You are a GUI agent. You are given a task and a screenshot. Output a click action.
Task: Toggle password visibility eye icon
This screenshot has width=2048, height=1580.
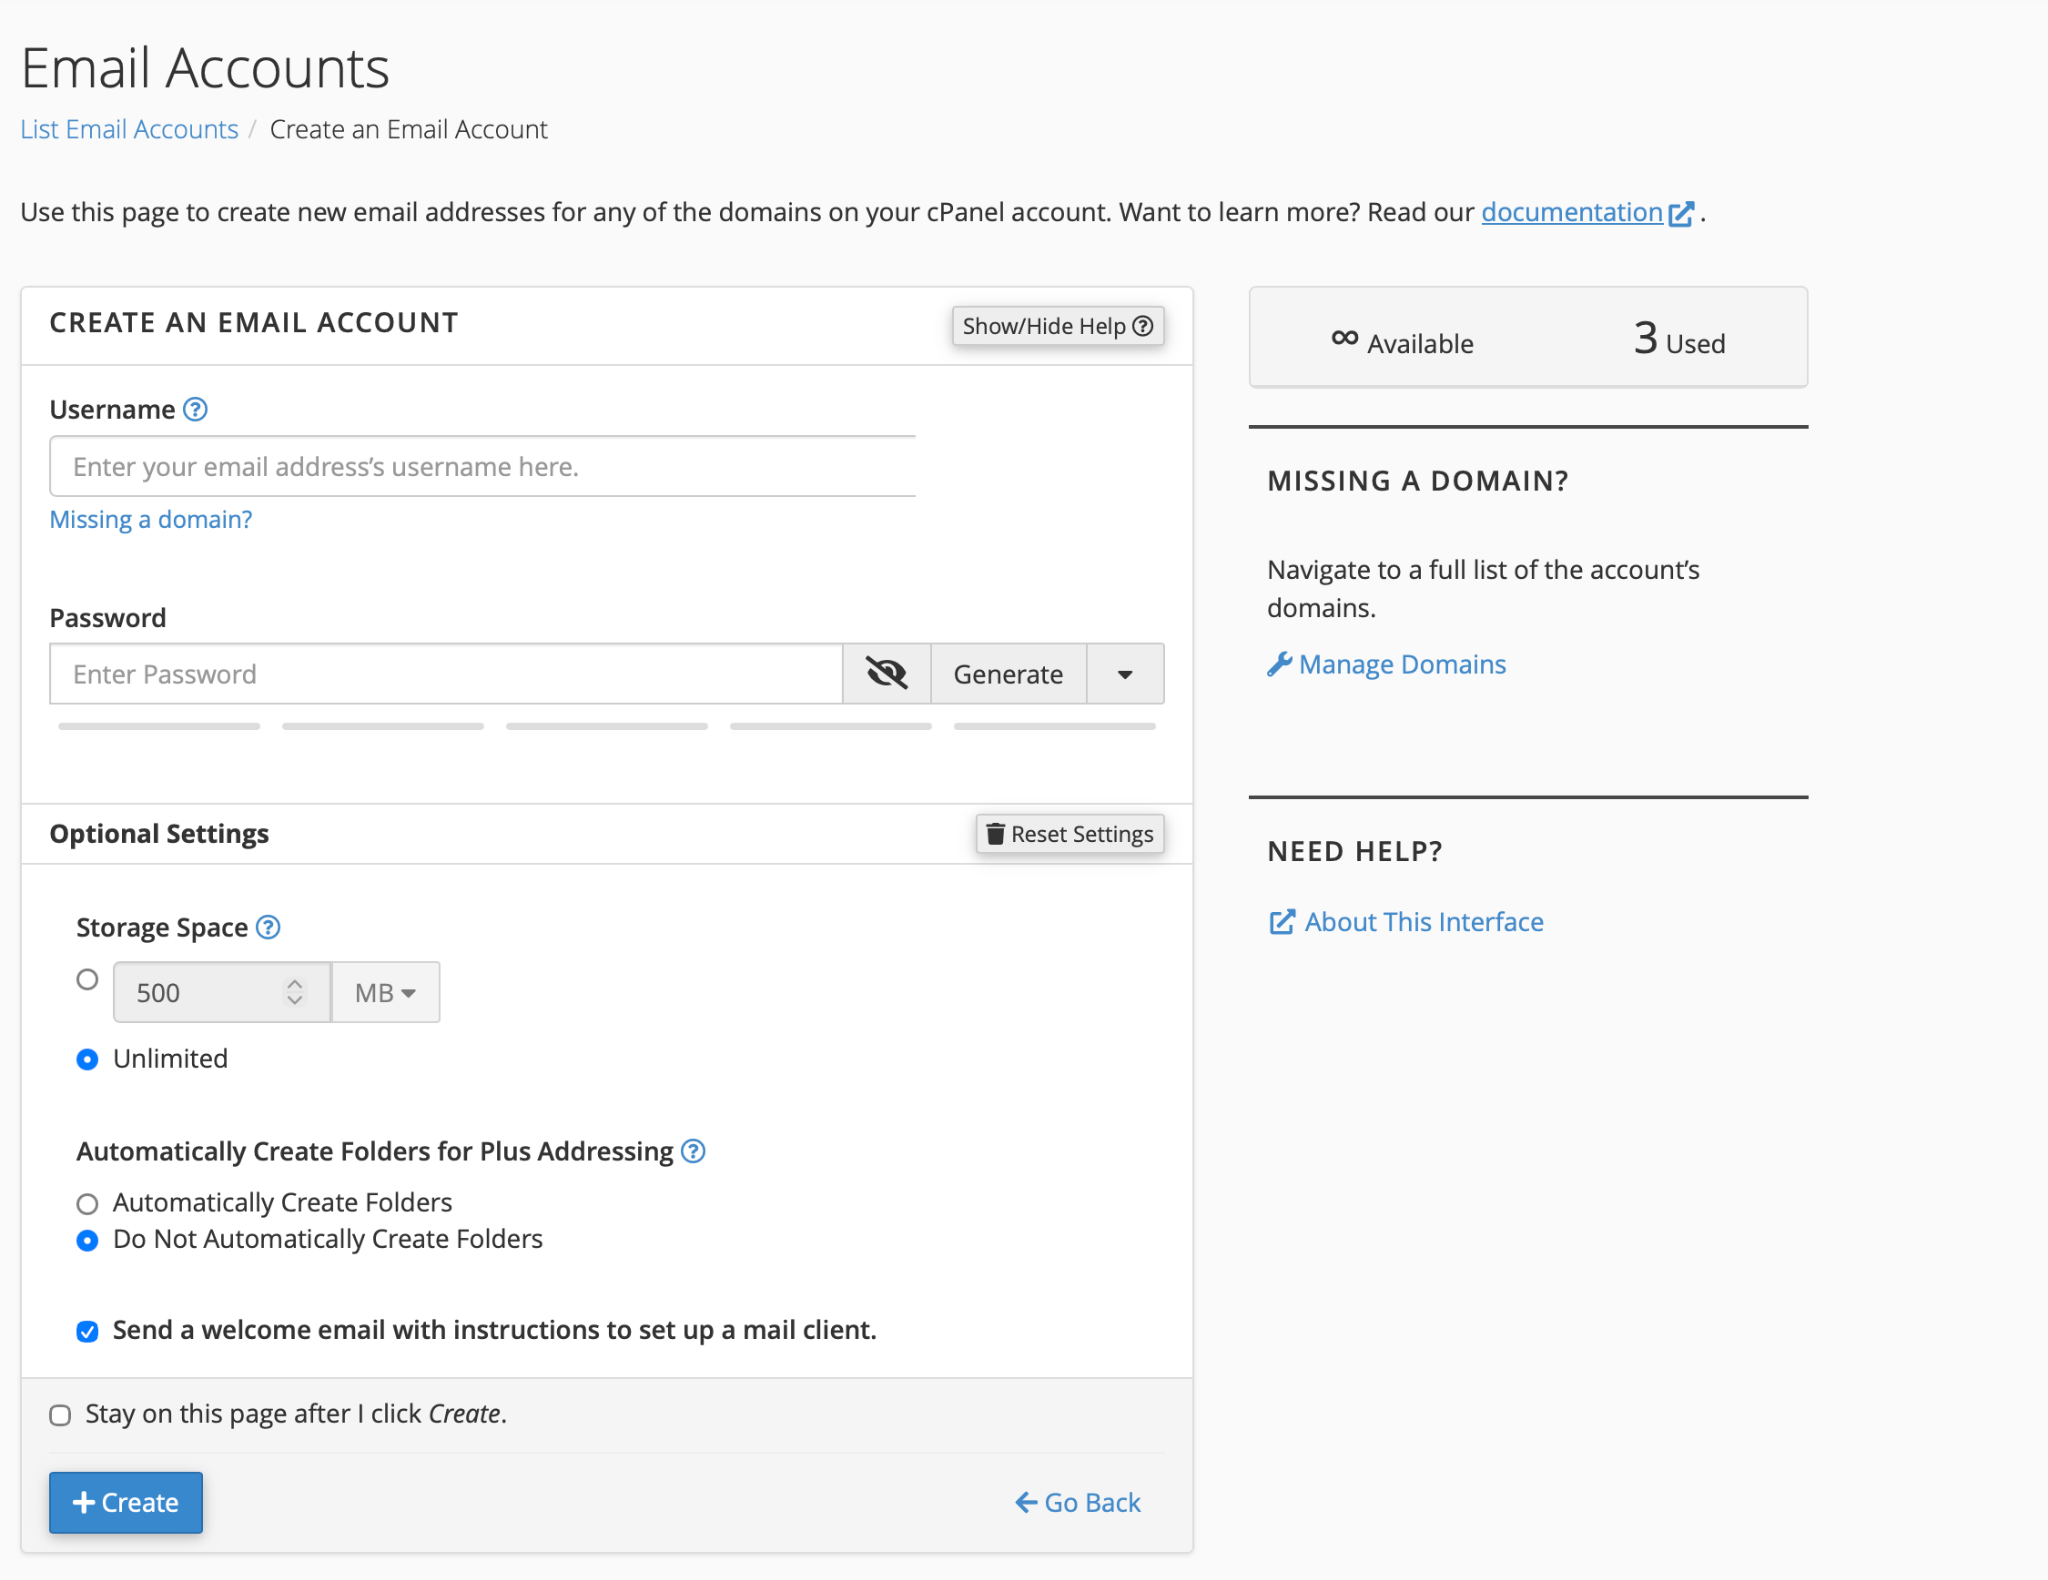point(886,673)
